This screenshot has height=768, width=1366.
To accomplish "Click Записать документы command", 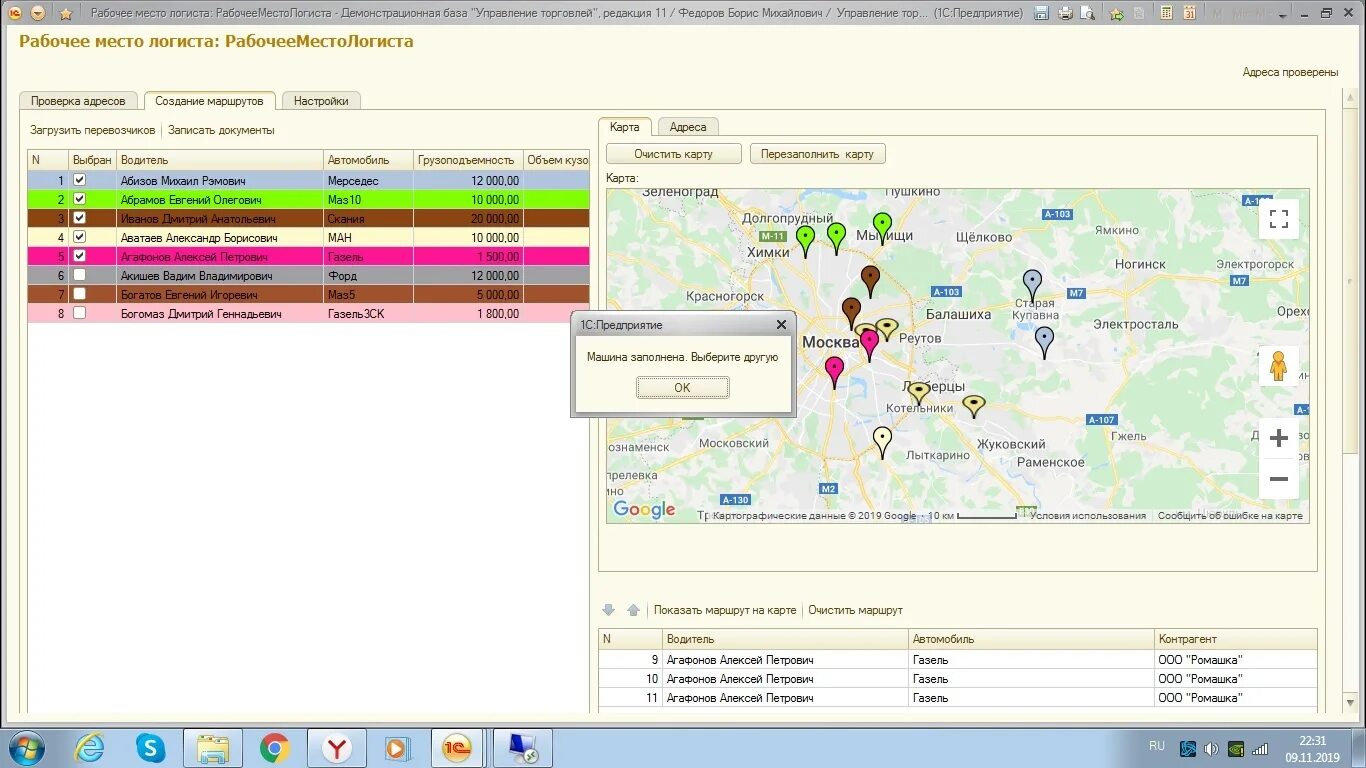I will pyautogui.click(x=221, y=130).
